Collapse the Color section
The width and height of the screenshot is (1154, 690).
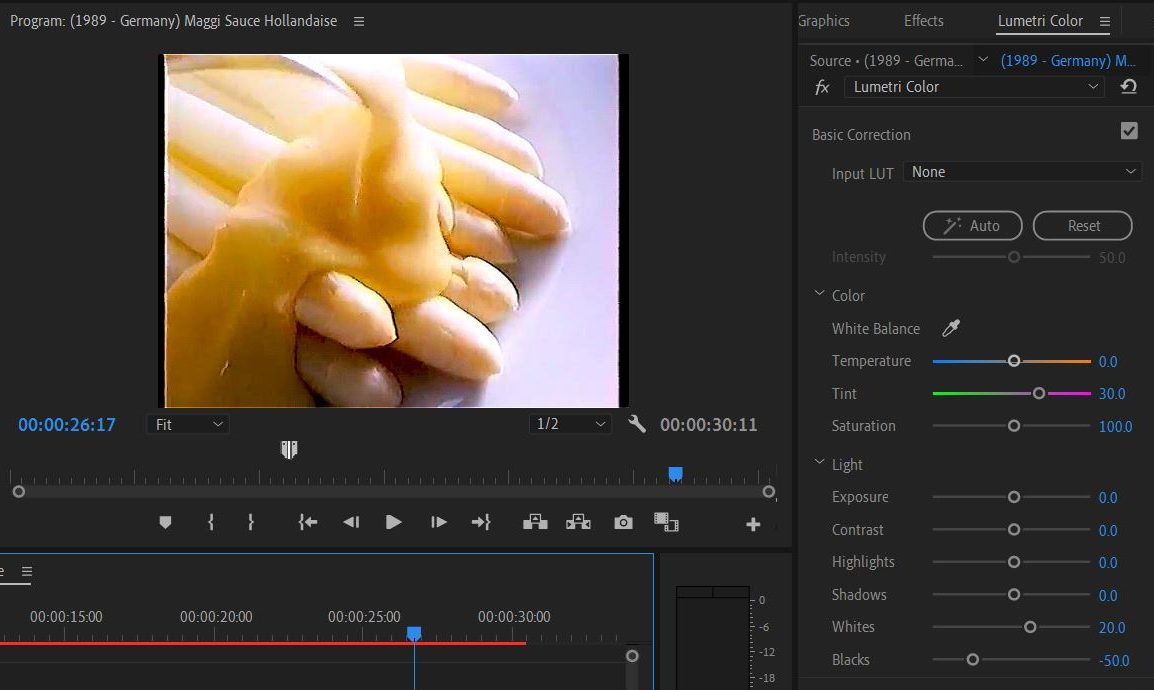819,294
